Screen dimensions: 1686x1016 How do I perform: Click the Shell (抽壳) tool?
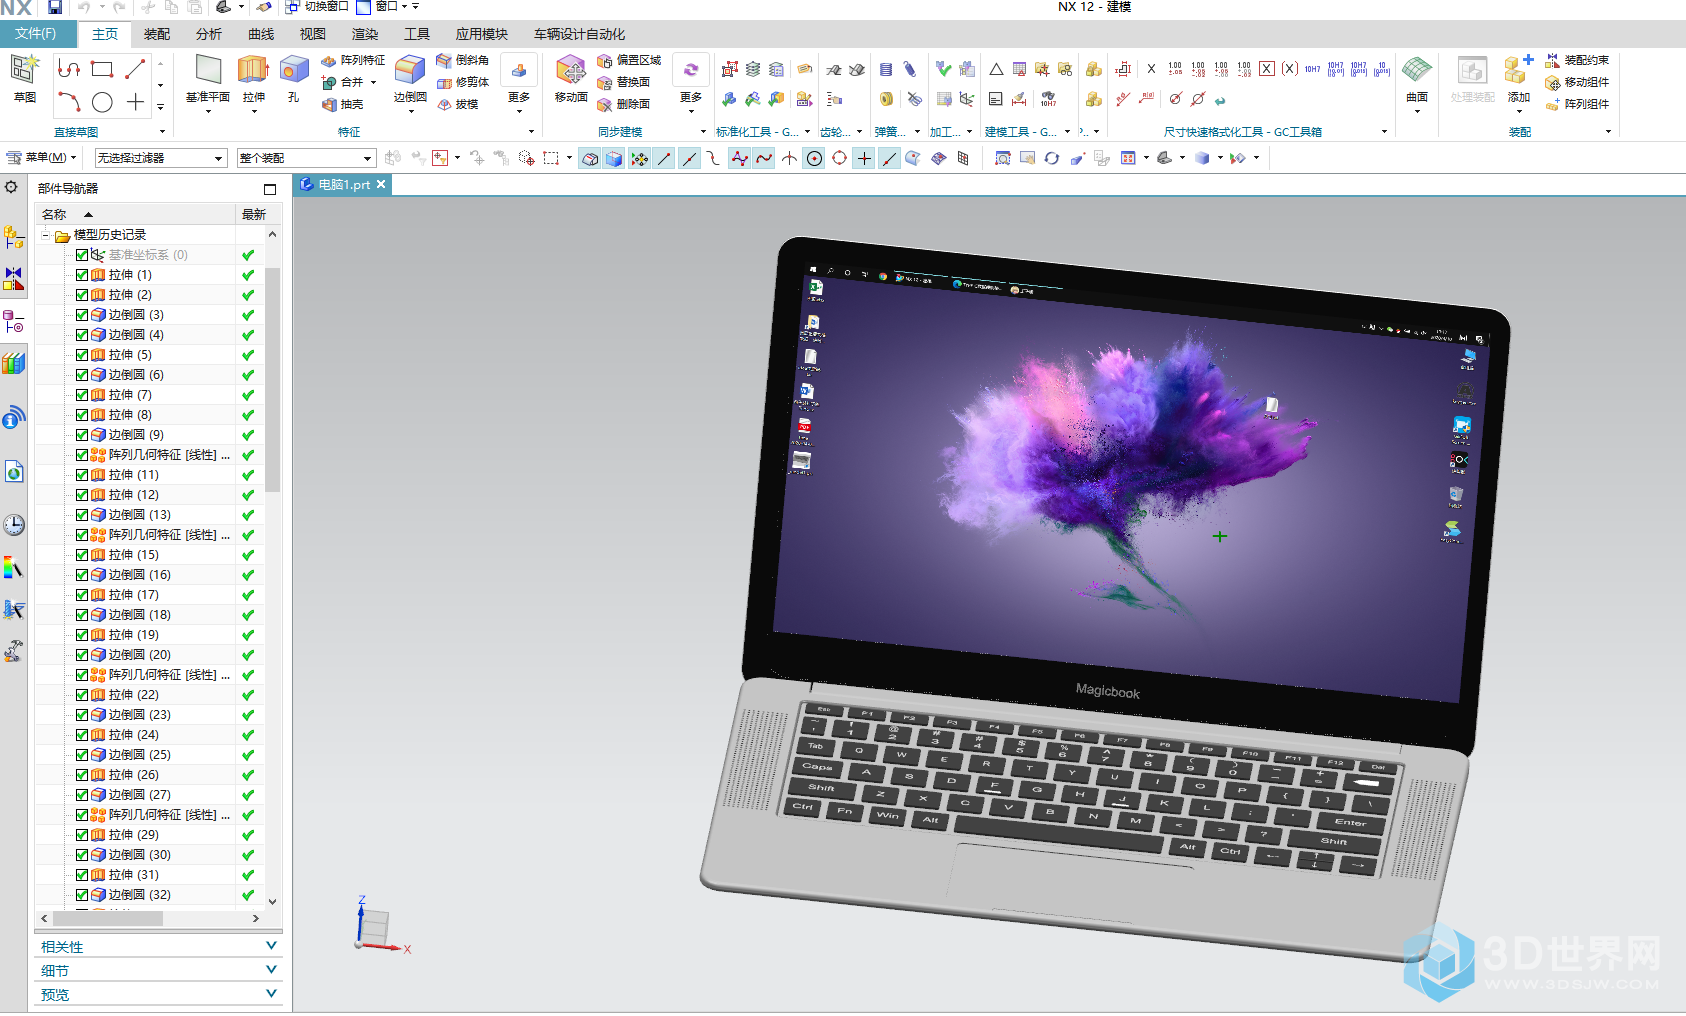342,104
